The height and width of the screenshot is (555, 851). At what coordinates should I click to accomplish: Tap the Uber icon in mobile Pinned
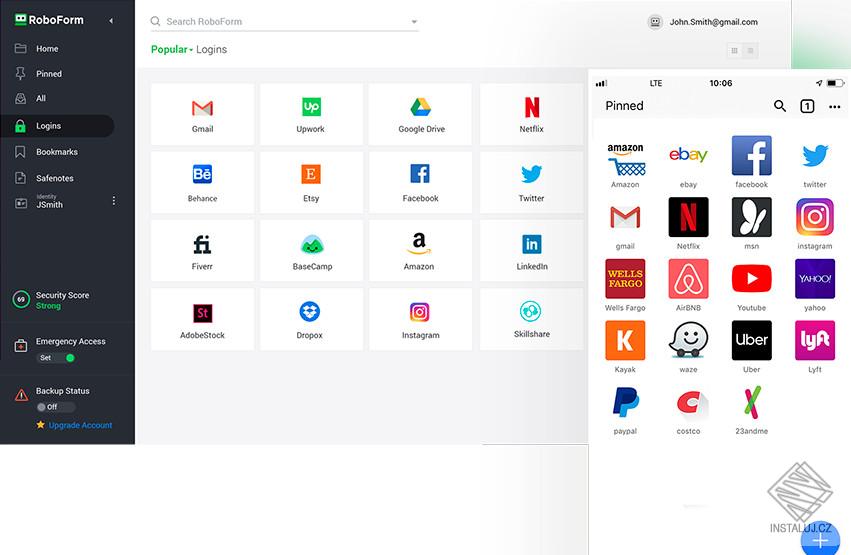(x=752, y=340)
